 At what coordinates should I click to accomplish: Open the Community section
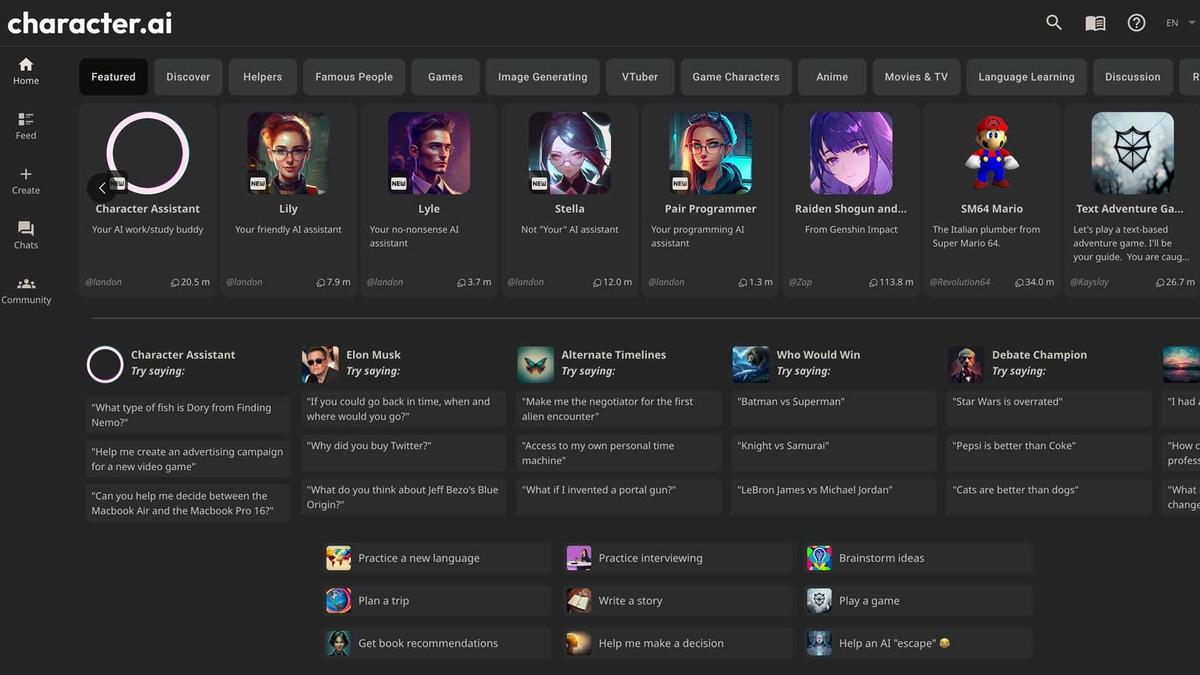(x=26, y=290)
